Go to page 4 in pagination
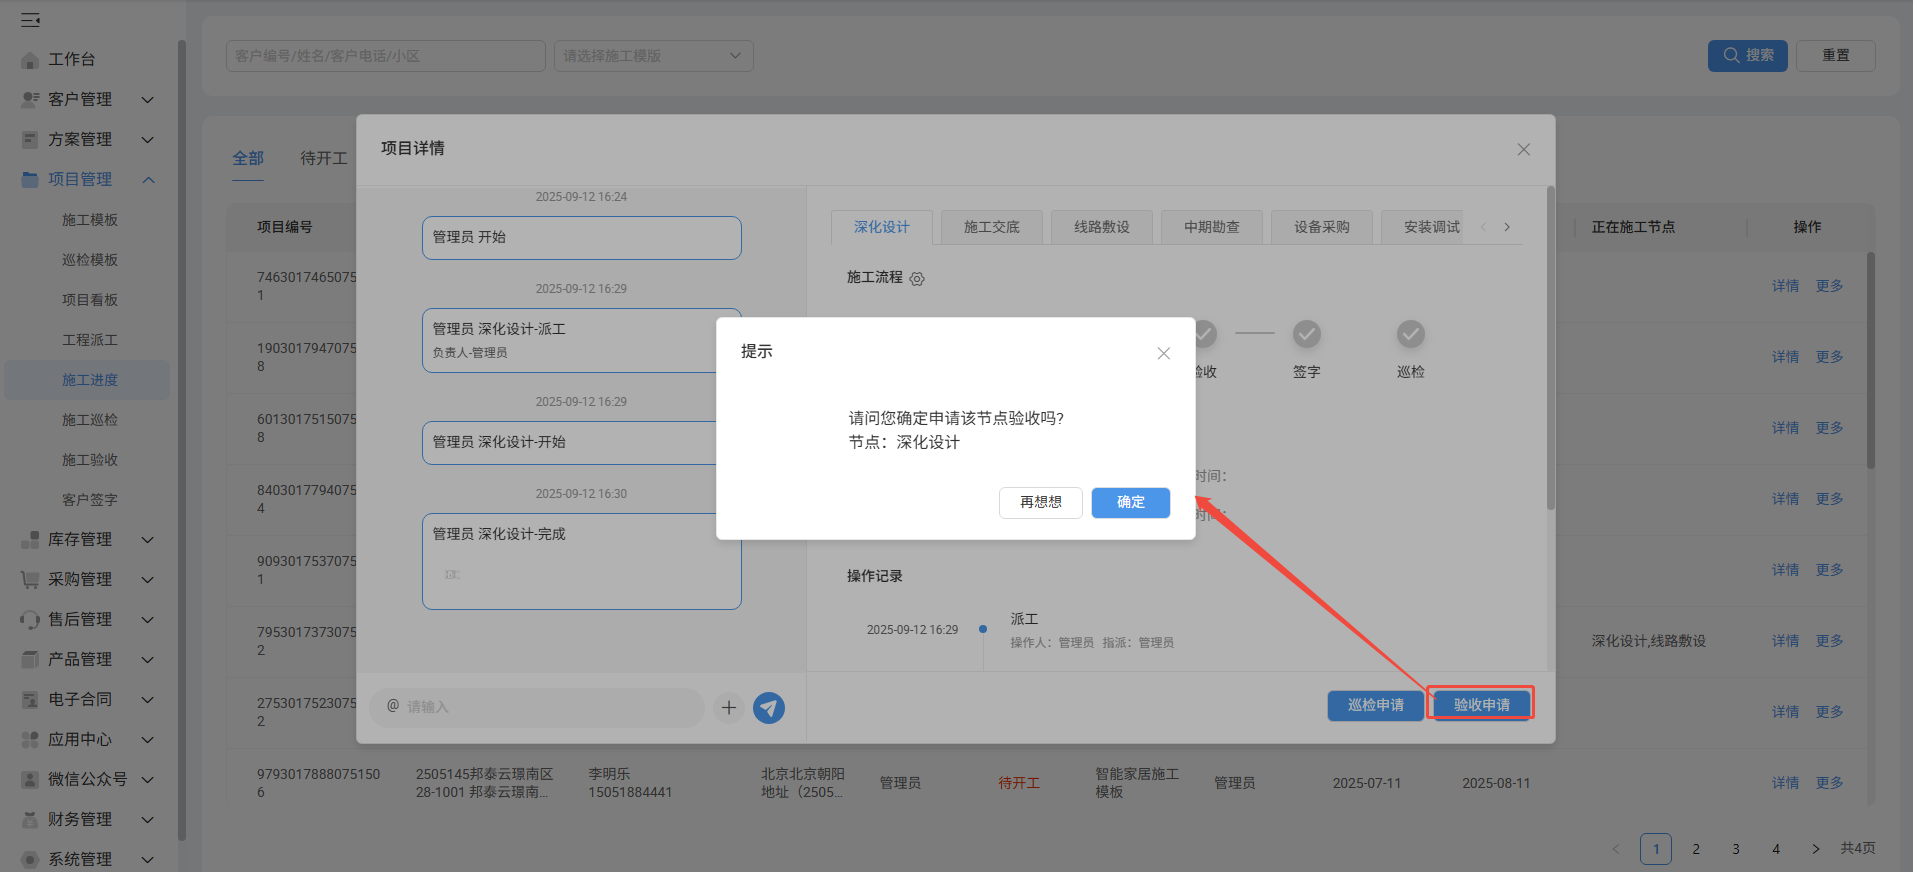 tap(1776, 849)
